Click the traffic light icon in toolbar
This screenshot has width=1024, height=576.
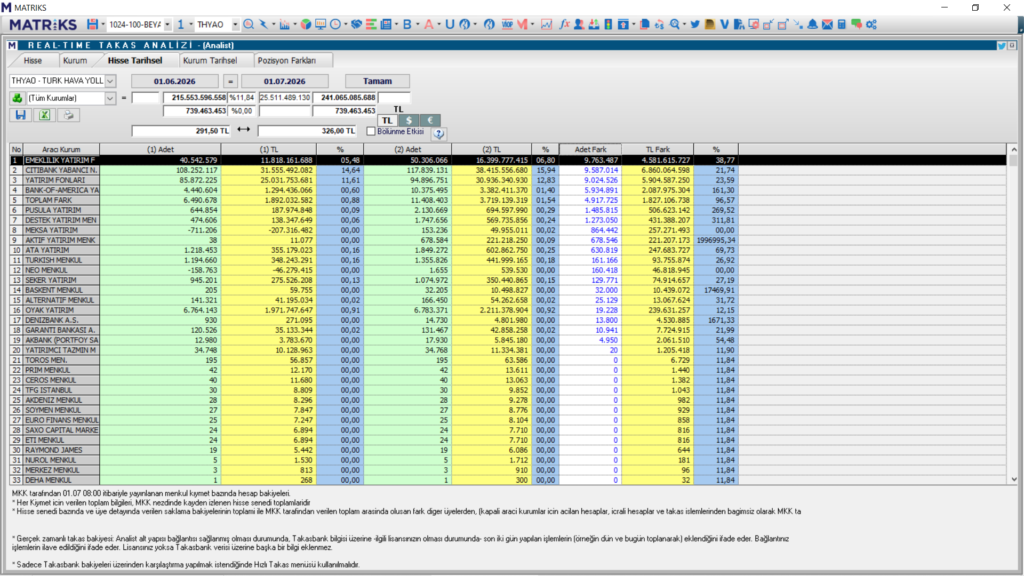(x=608, y=24)
